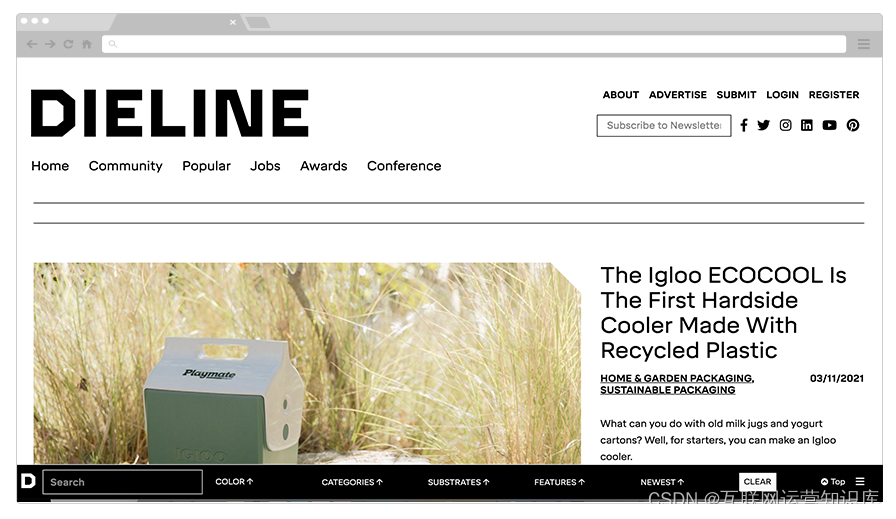Viewport: 896px width, 519px height.
Task: Open Dieline's Facebook page icon
Action: pos(743,125)
